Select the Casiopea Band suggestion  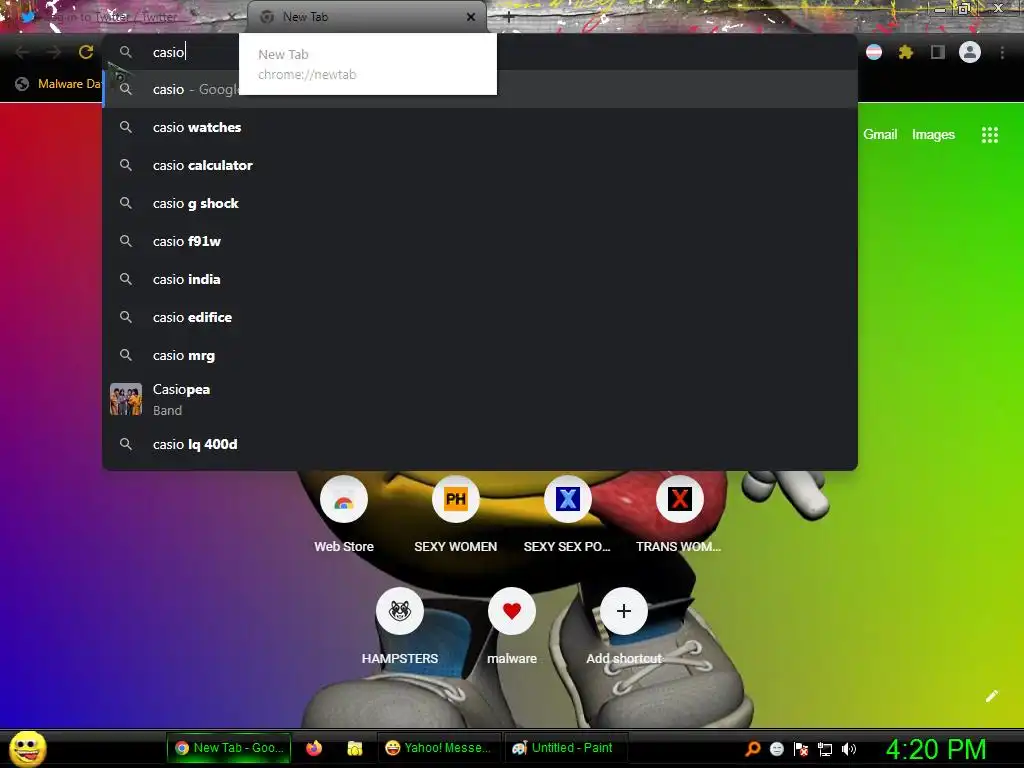pyautogui.click(x=480, y=400)
